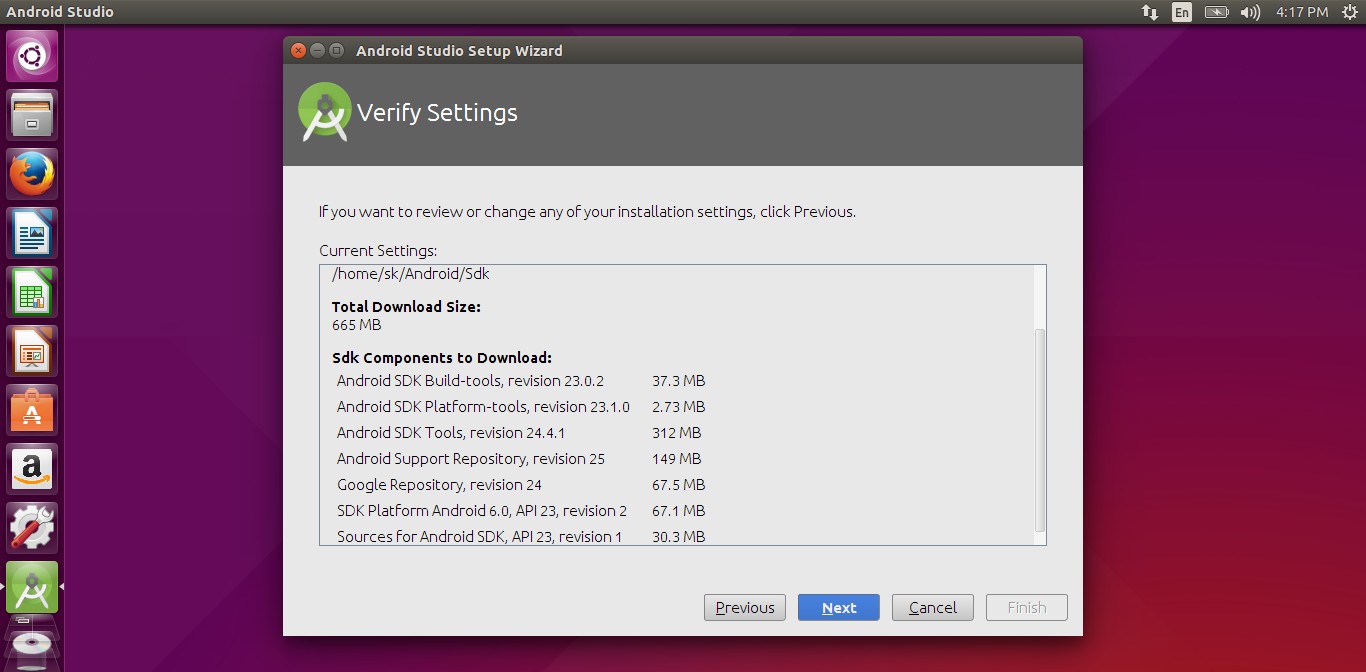Image resolution: width=1366 pixels, height=672 pixels.
Task: Select Google Repository, revision 24 row
Action: click(x=521, y=485)
